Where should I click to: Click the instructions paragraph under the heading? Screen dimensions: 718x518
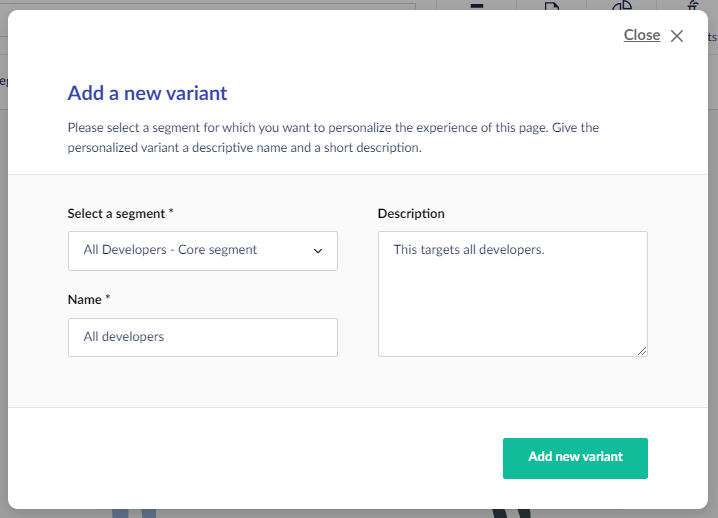coord(333,138)
